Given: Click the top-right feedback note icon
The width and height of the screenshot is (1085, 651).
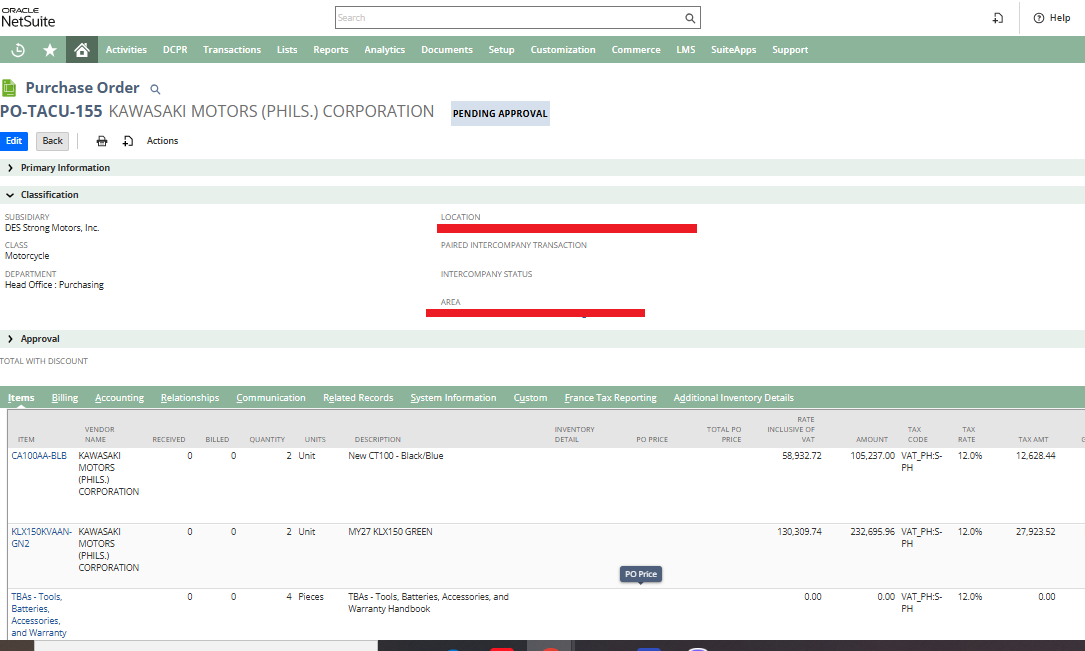Looking at the screenshot, I should click(x=998, y=18).
